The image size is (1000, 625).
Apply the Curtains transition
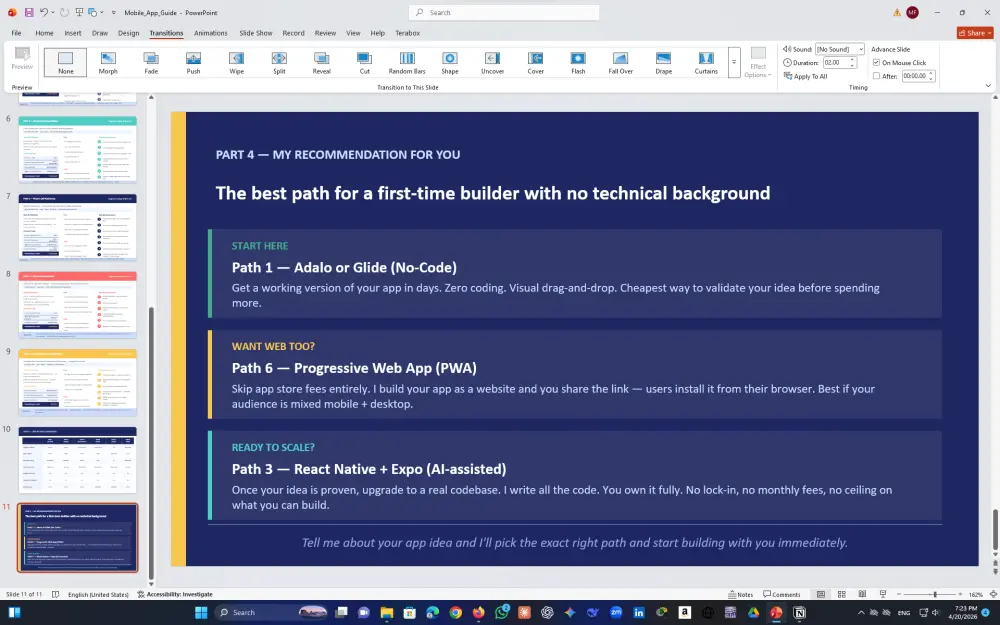click(706, 62)
